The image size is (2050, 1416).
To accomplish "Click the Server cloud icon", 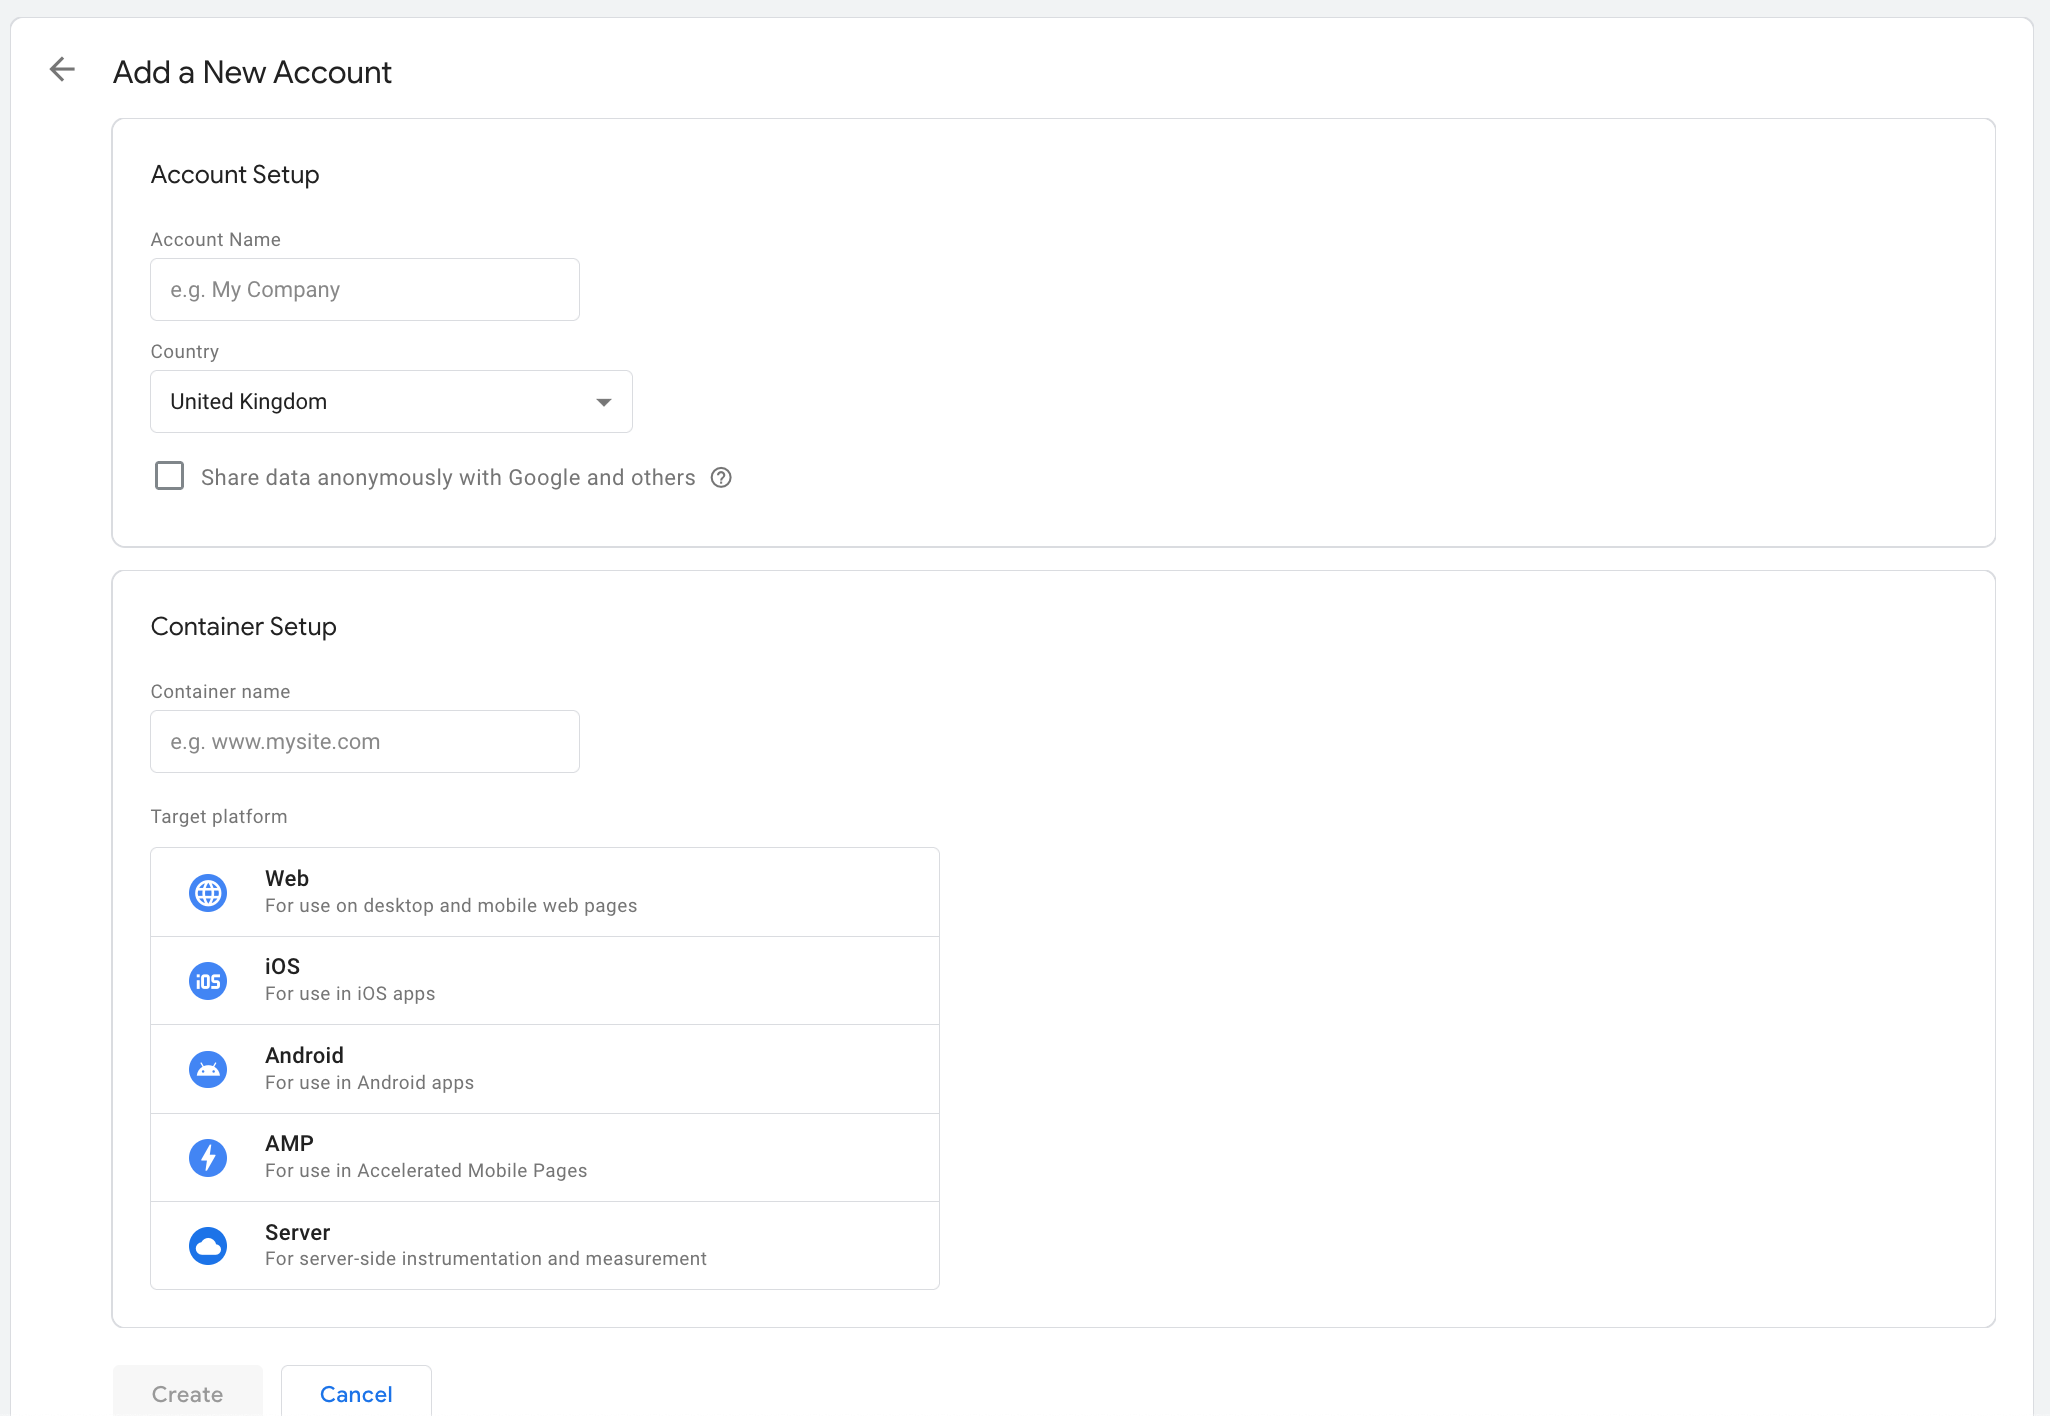I will (x=207, y=1245).
